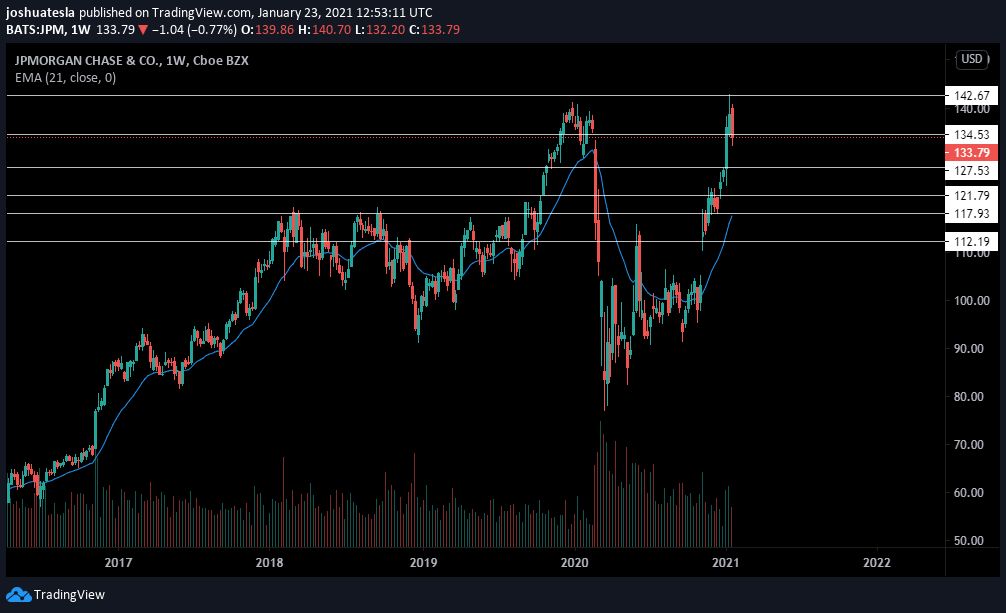Select the 117.93 price level label
Image resolution: width=1006 pixels, height=613 pixels.
pyautogui.click(x=971, y=214)
